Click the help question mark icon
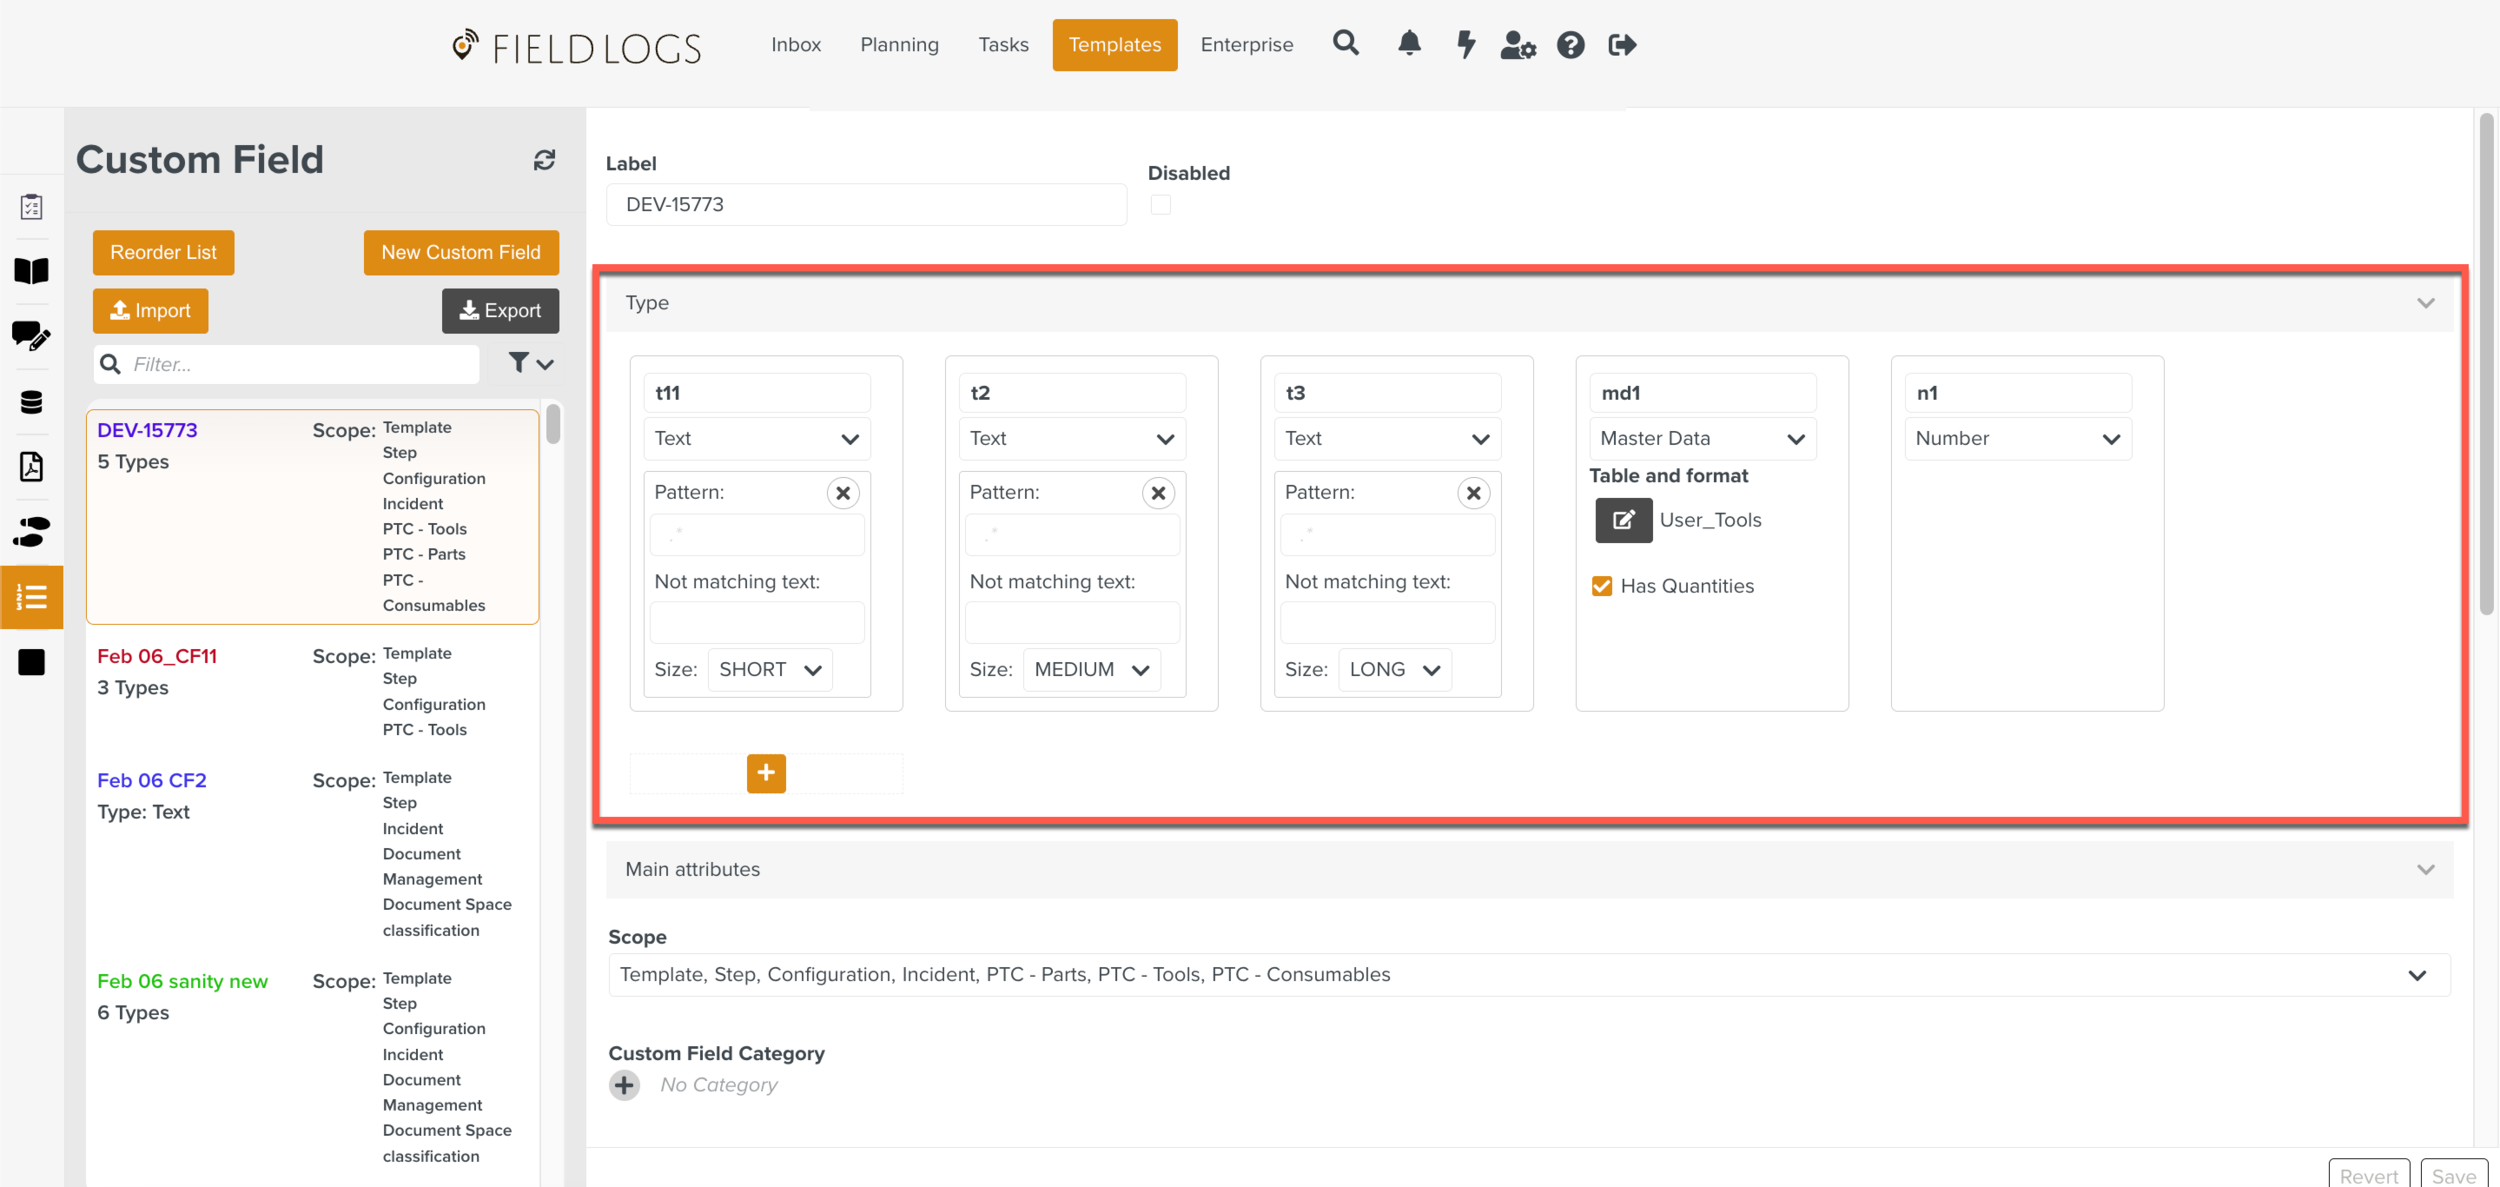This screenshot has height=1187, width=2500. pyautogui.click(x=1570, y=45)
